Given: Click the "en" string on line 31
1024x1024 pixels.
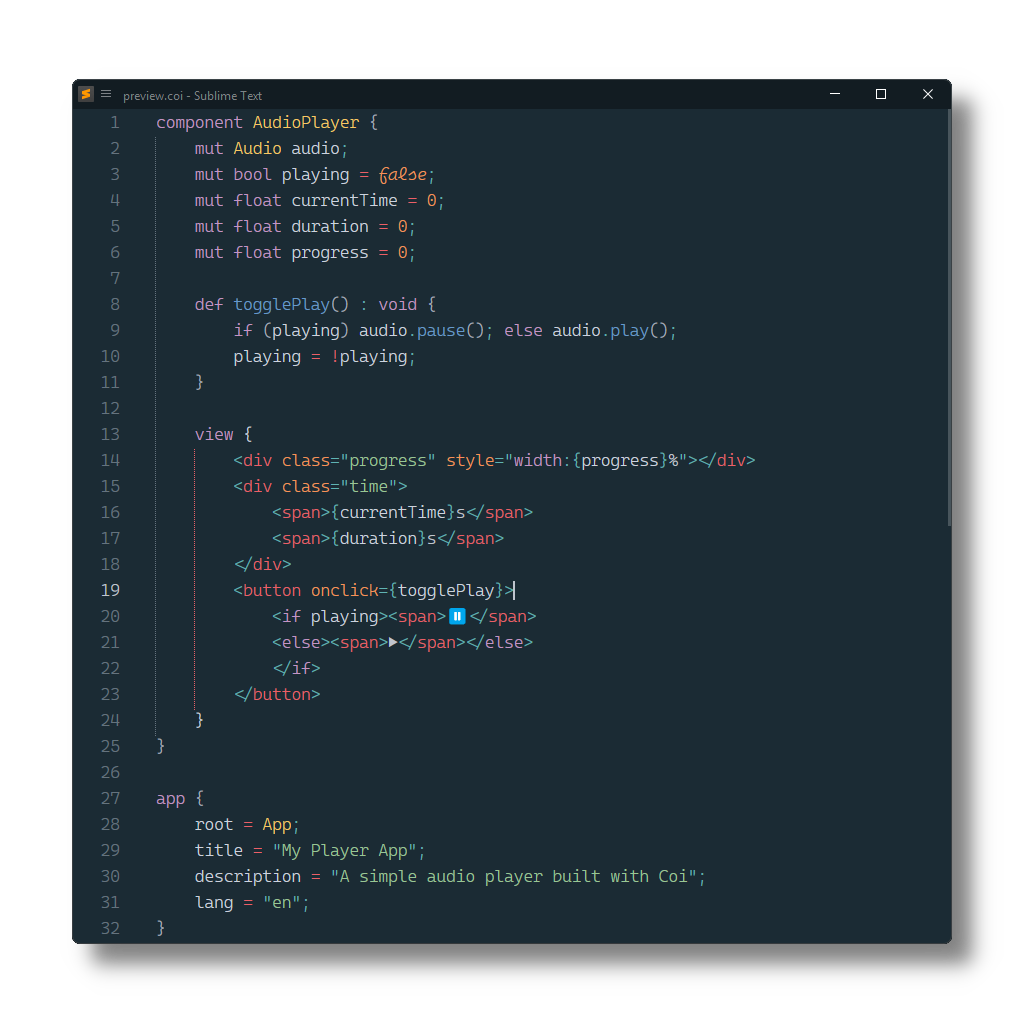Looking at the screenshot, I should pyautogui.click(x=281, y=903).
